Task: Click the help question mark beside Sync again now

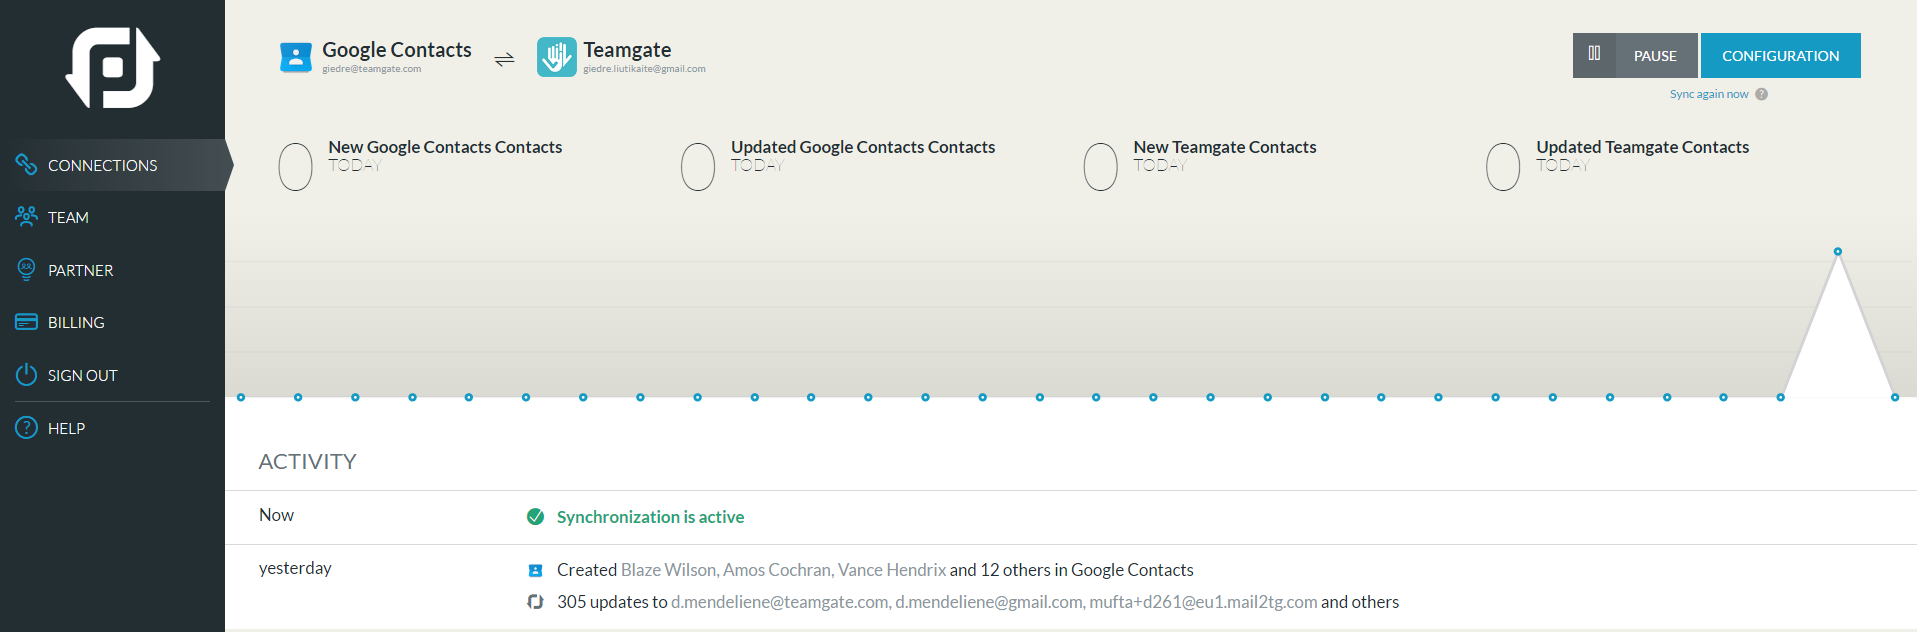Action: (x=1762, y=94)
